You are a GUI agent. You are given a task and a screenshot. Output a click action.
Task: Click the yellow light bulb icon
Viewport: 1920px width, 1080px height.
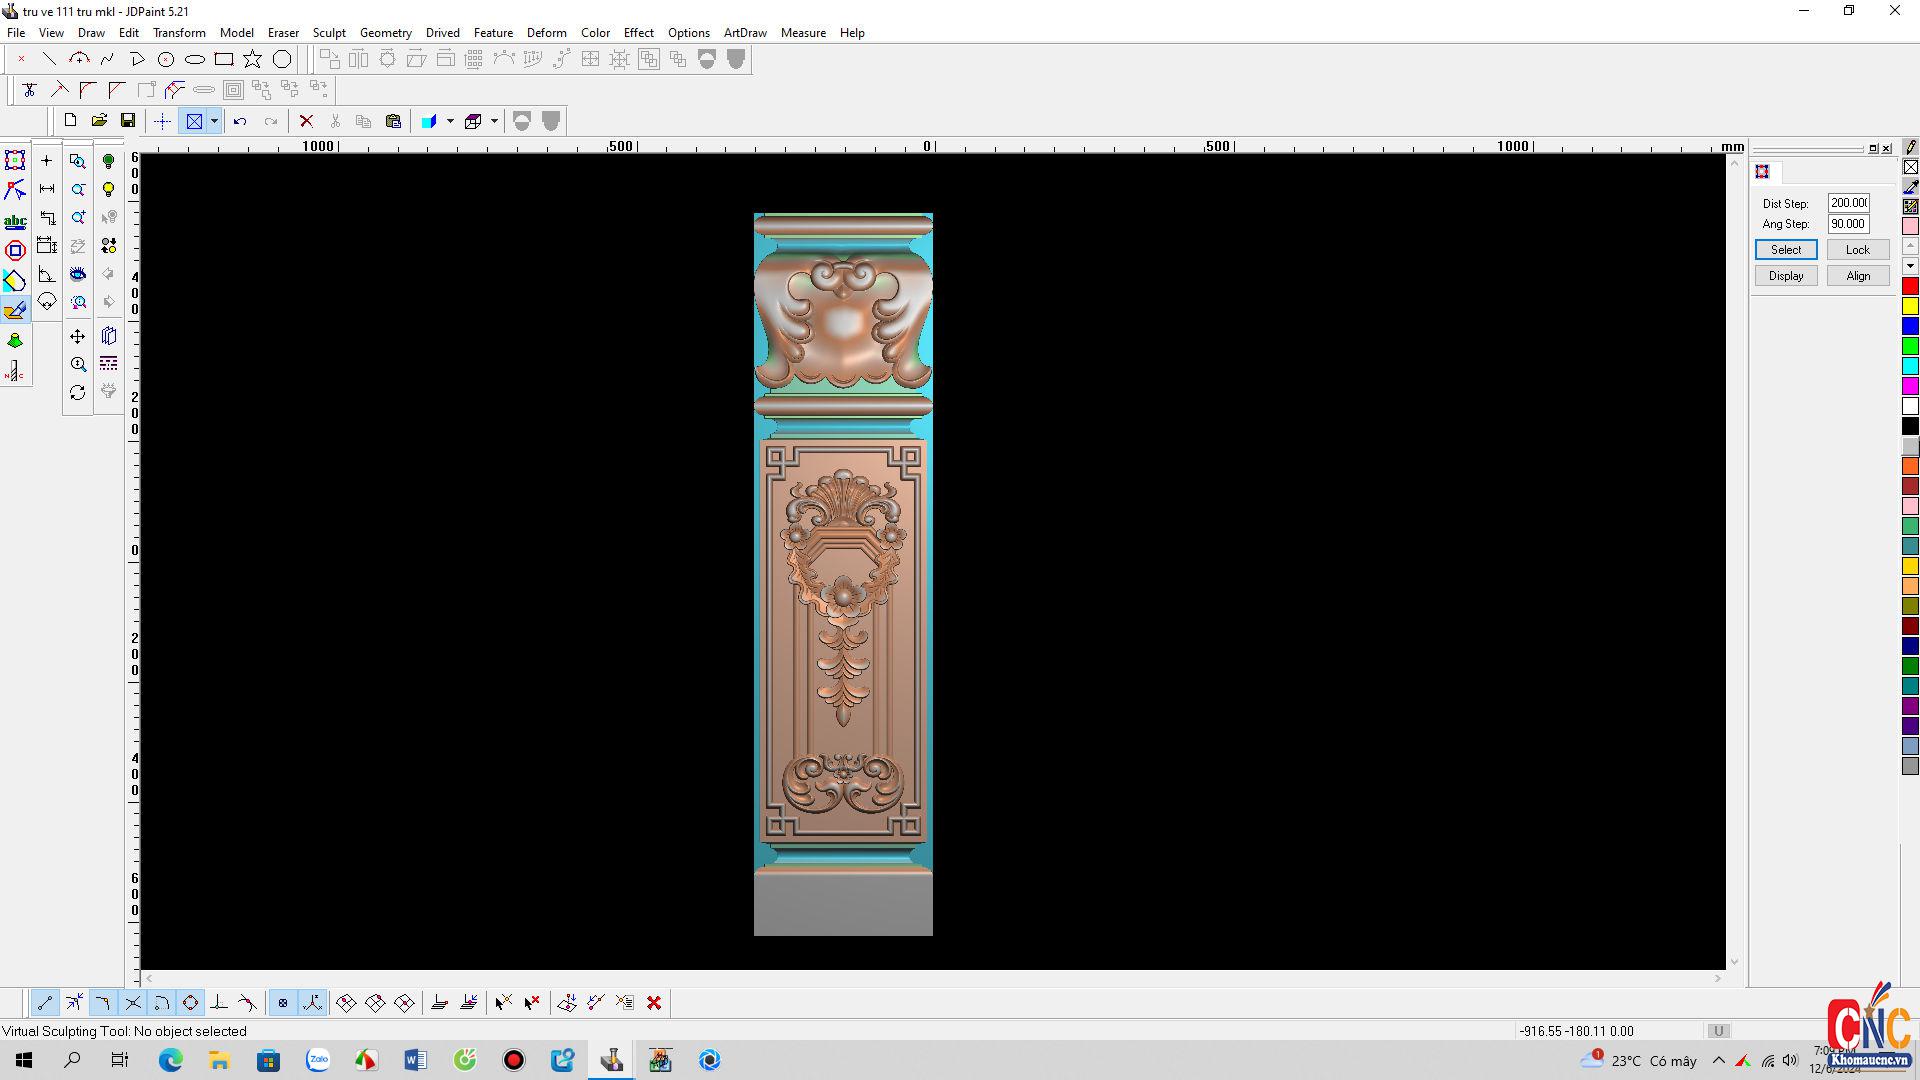pos(108,189)
